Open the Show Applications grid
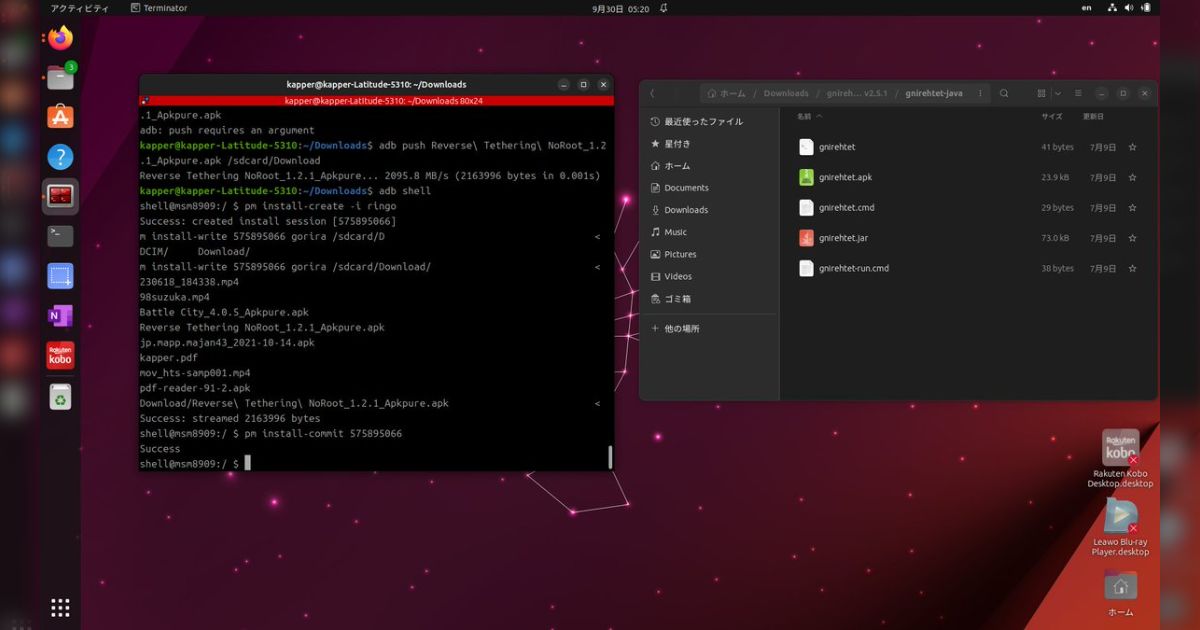The height and width of the screenshot is (630, 1200). point(60,607)
